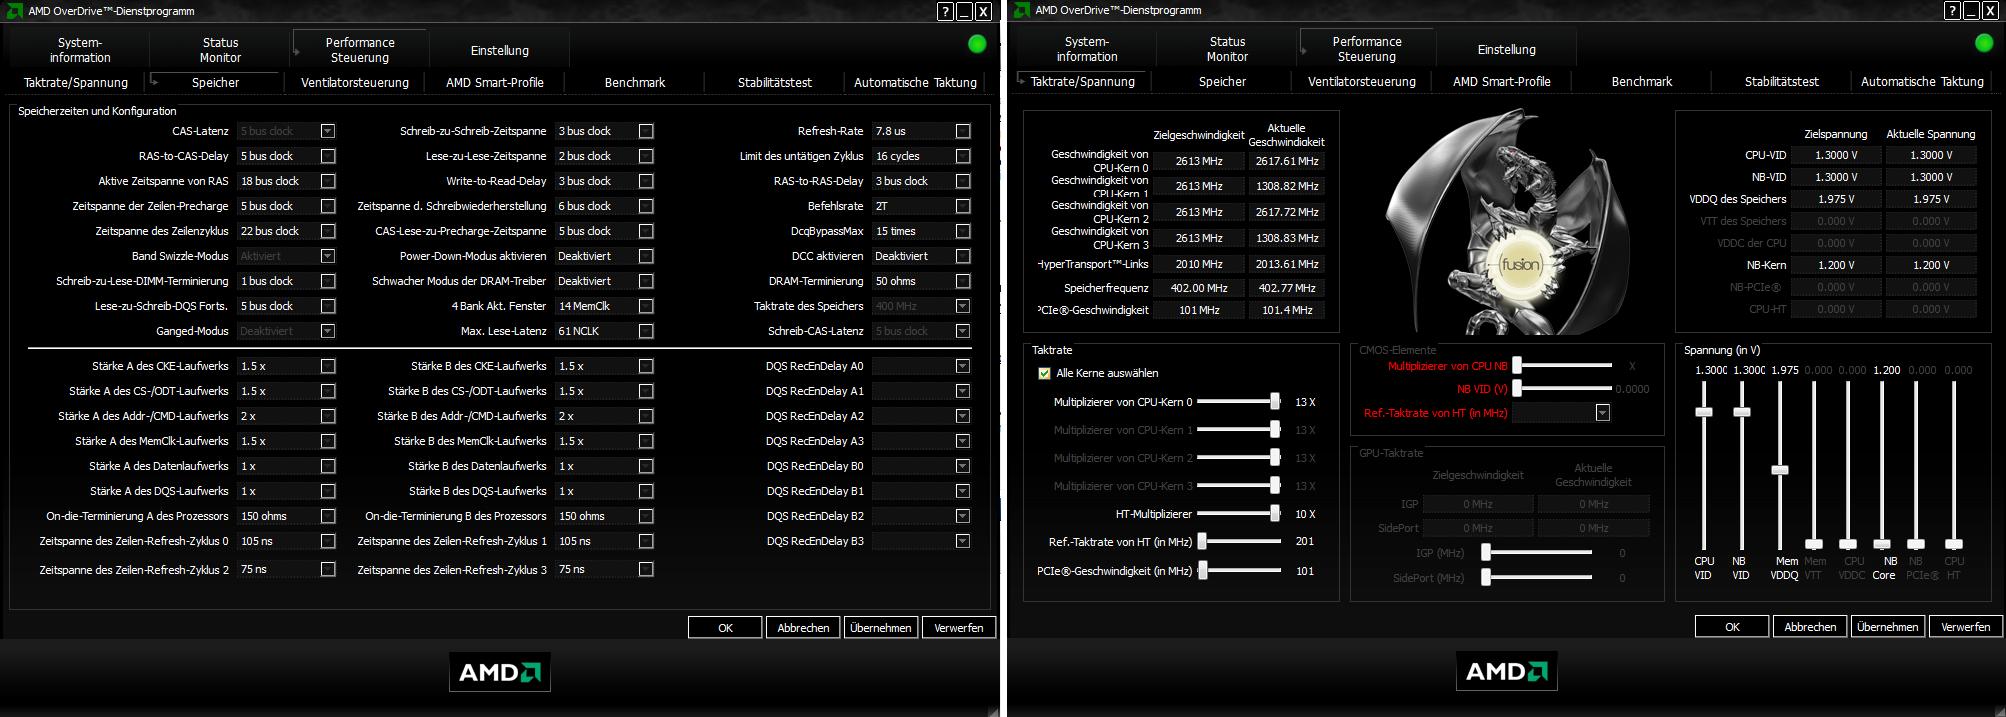The height and width of the screenshot is (717, 2006).
Task: Toggle Zeitspanne des Zeilen-Refresh-Zyklus 3 checkbox
Action: click(x=646, y=569)
